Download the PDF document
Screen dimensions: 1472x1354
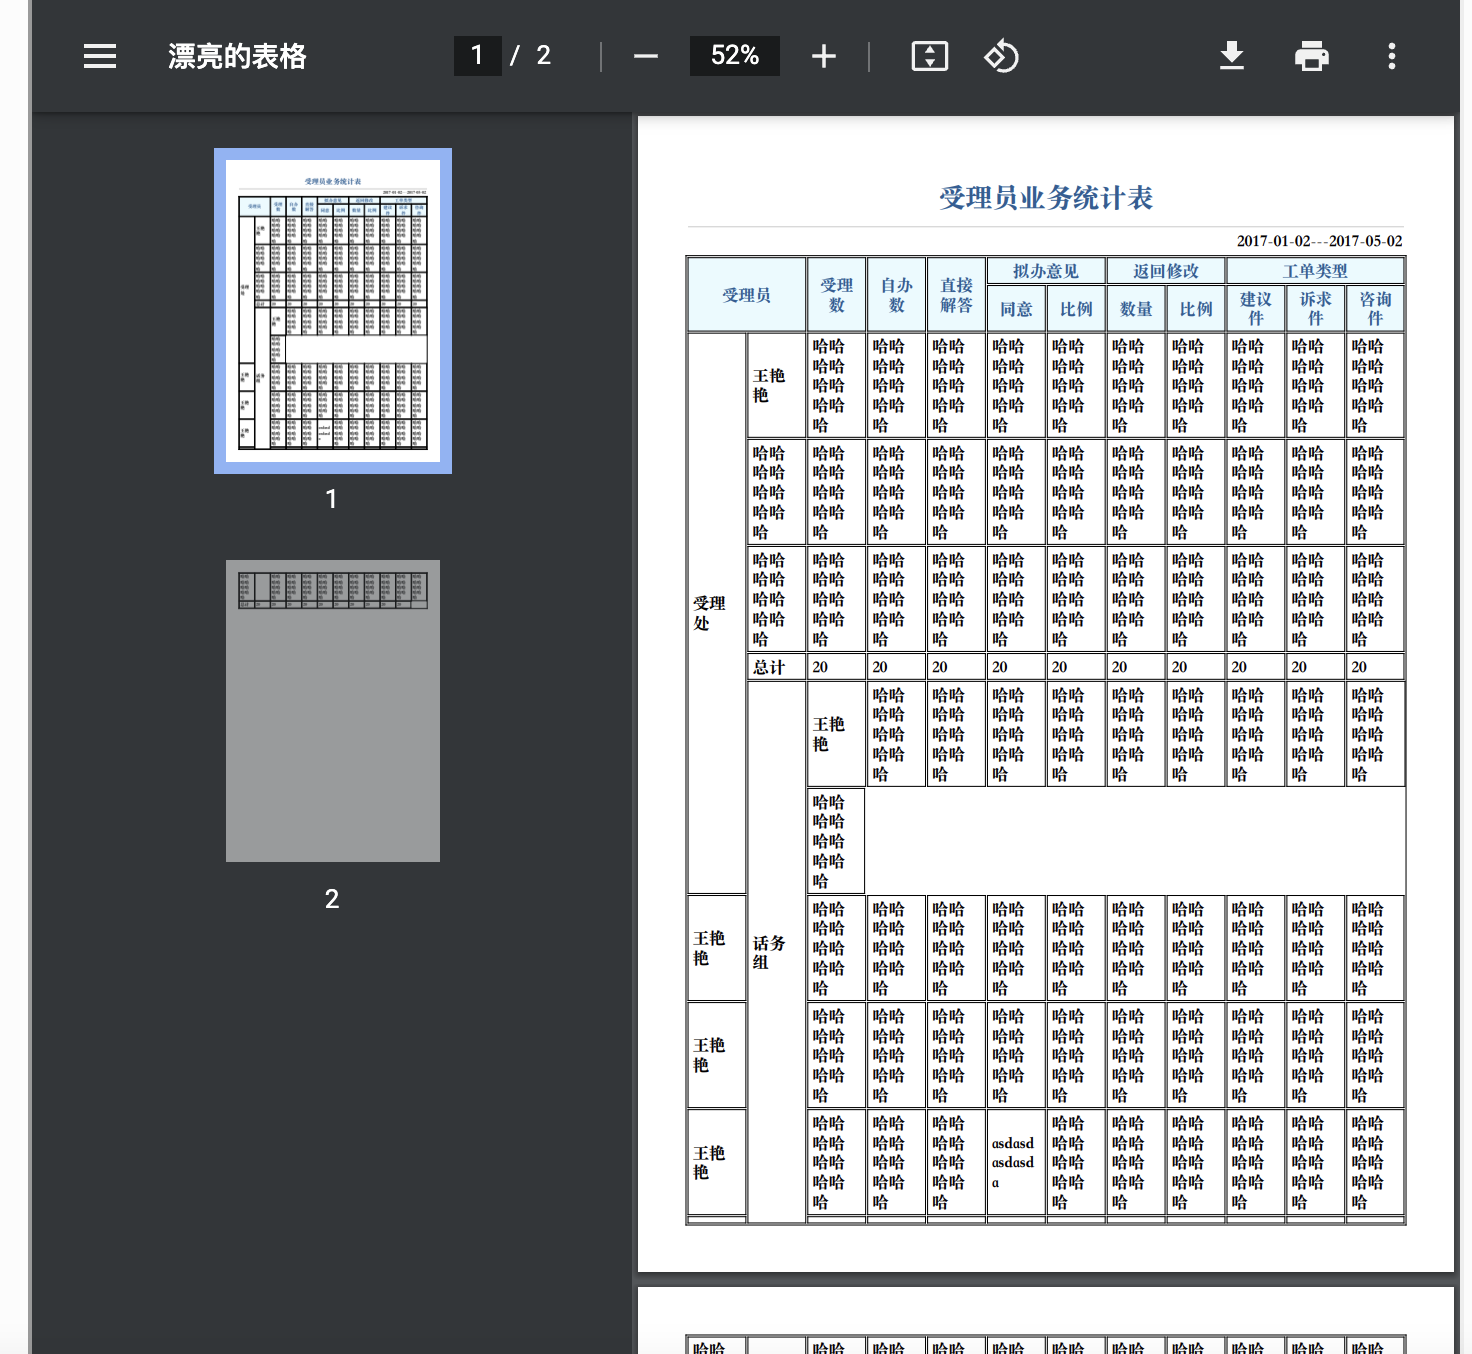click(1232, 56)
